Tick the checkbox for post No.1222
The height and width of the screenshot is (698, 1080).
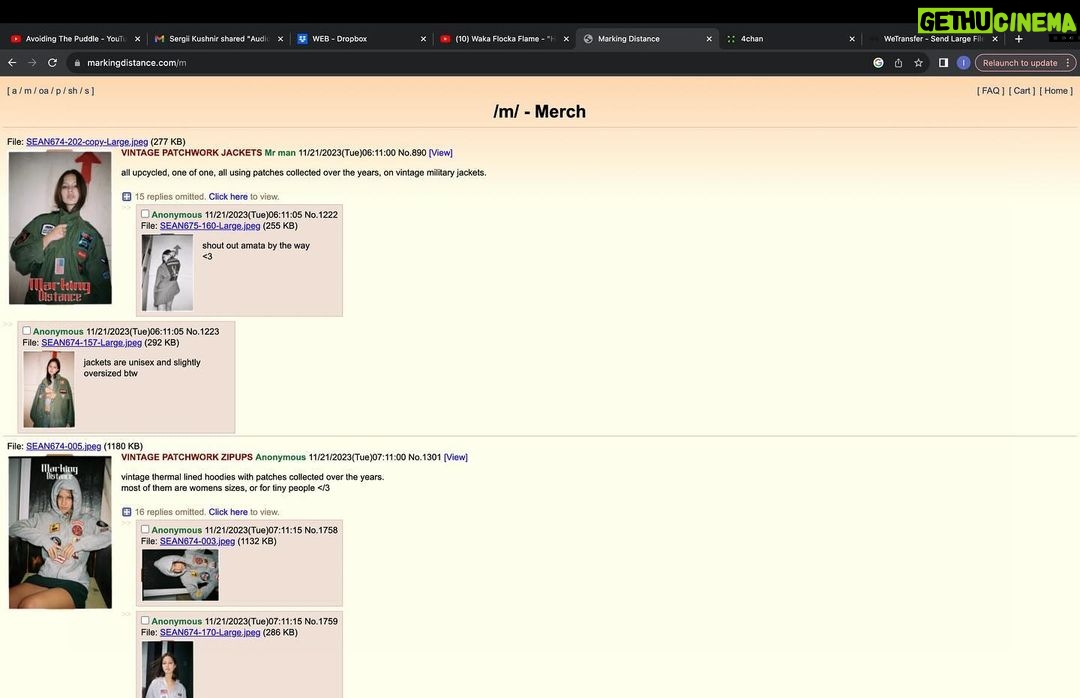[x=145, y=214]
